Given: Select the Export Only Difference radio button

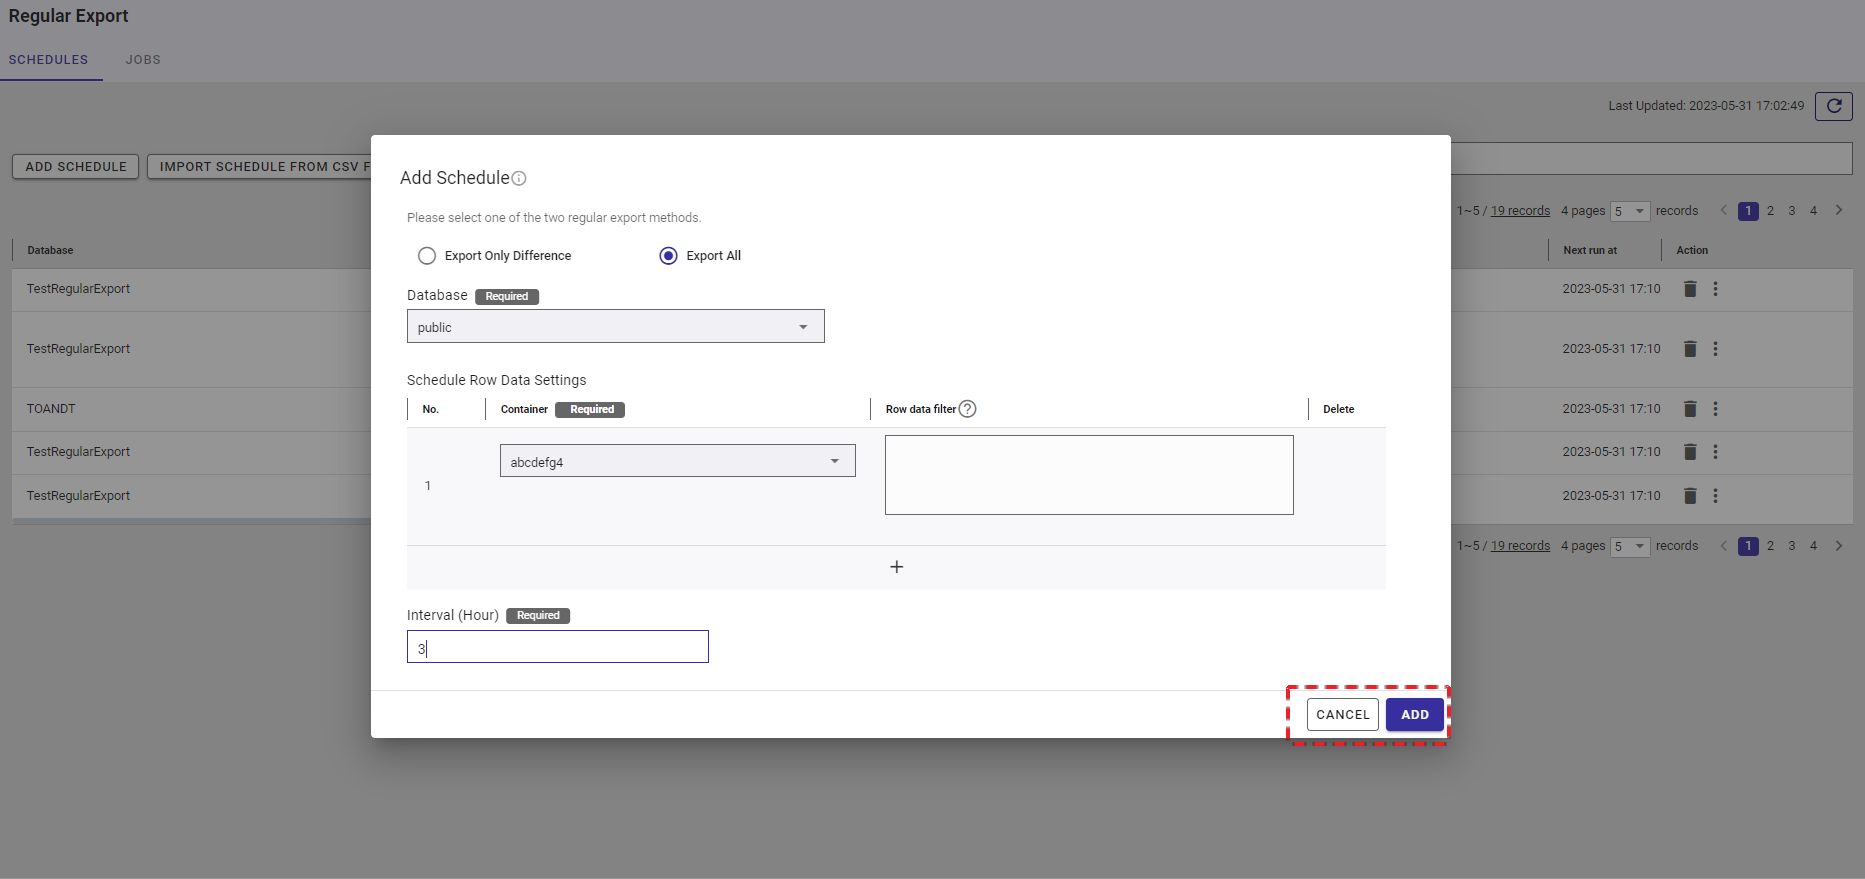Looking at the screenshot, I should [x=427, y=256].
